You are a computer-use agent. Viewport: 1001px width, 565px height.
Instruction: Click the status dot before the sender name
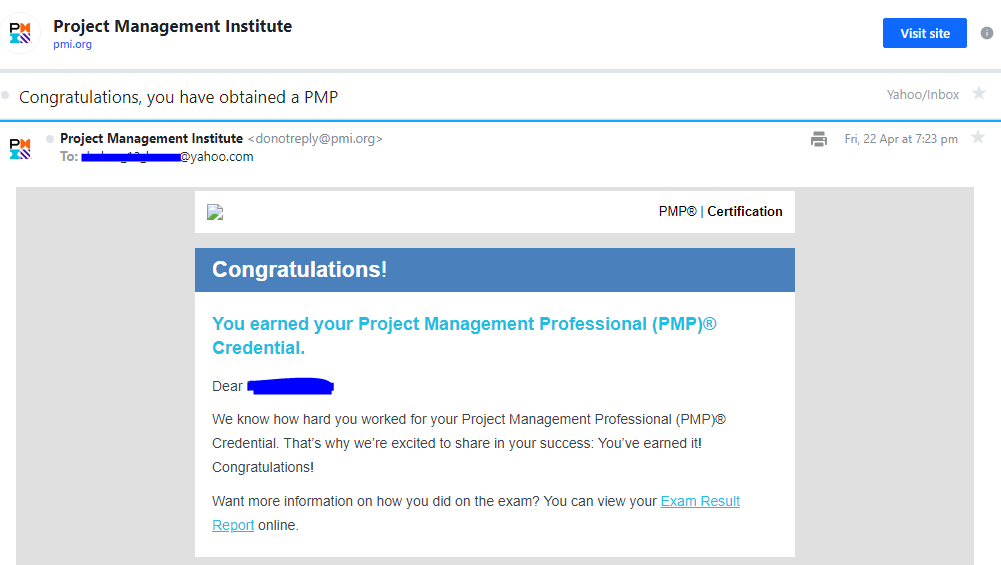[50, 139]
